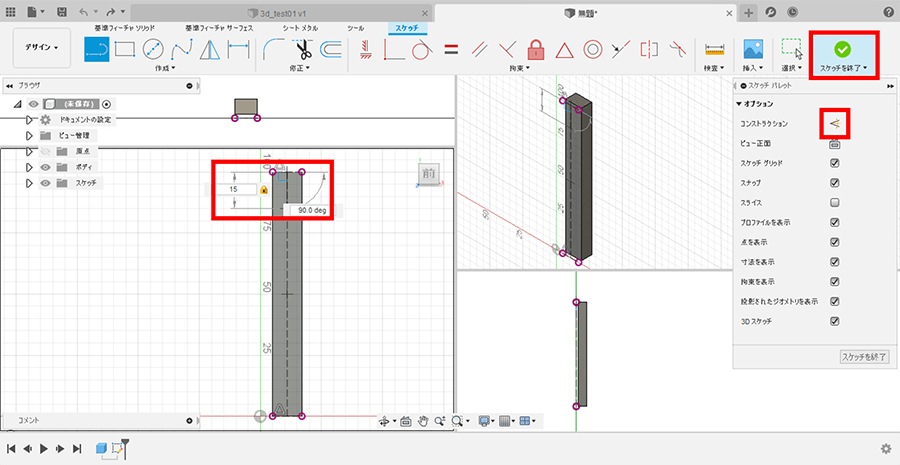The height and width of the screenshot is (465, 900).
Task: Toggle the Construction line icon in palette
Action: (x=835, y=123)
